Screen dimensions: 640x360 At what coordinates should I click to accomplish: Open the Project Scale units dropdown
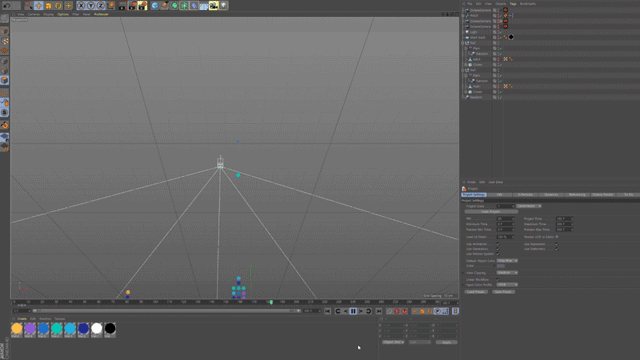pos(529,206)
